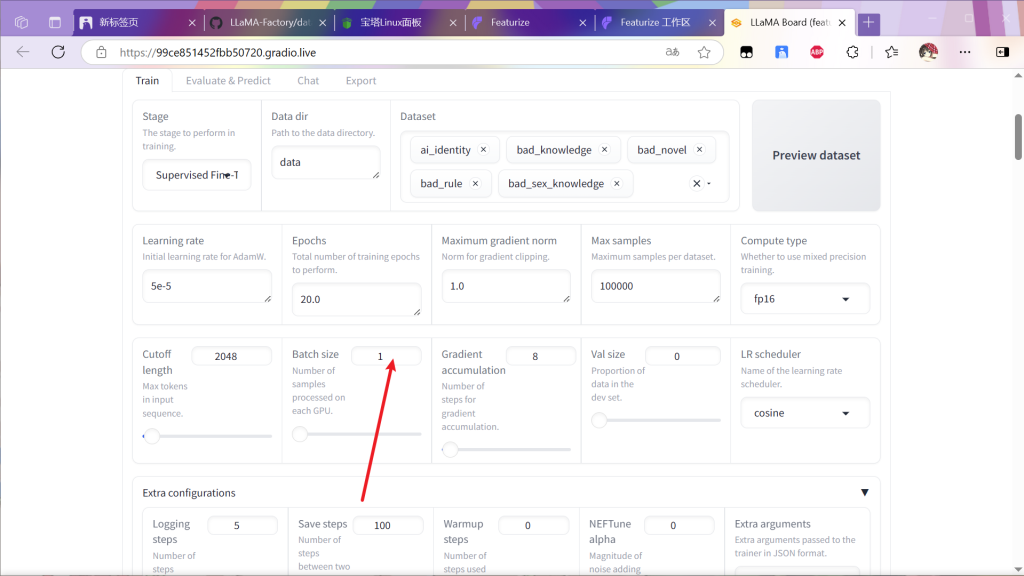Open the user profile avatar
The image size is (1024, 576).
tap(928, 52)
